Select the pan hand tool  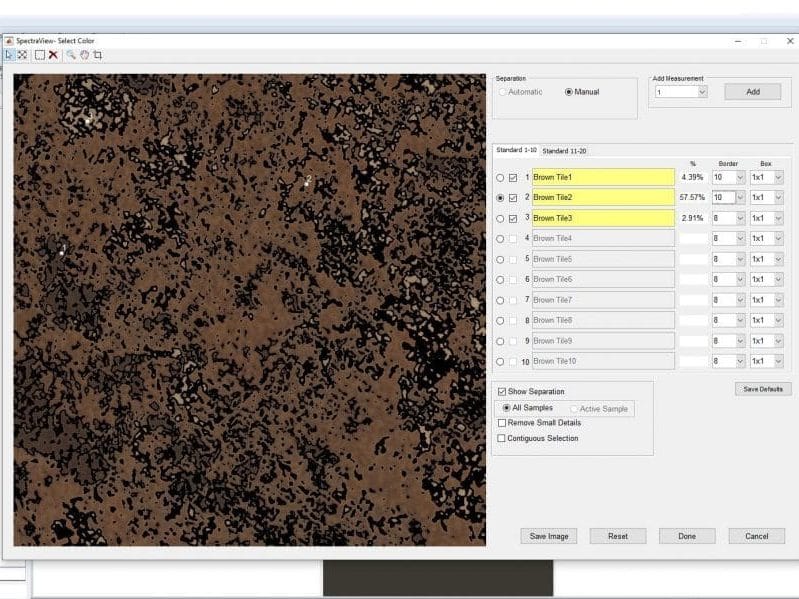[x=84, y=55]
